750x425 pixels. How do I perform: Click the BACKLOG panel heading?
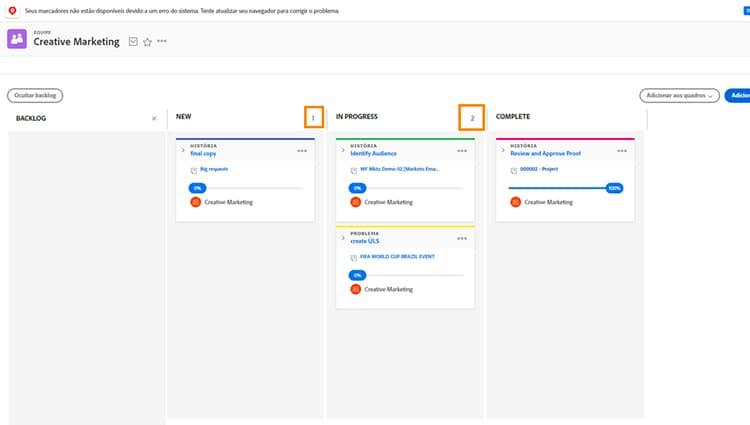(31, 118)
